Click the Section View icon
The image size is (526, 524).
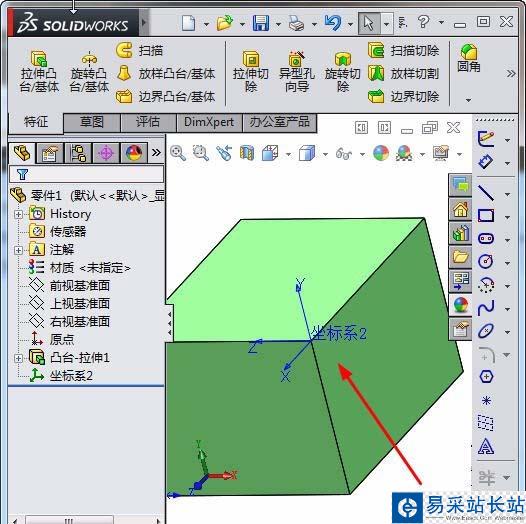pyautogui.click(x=247, y=153)
